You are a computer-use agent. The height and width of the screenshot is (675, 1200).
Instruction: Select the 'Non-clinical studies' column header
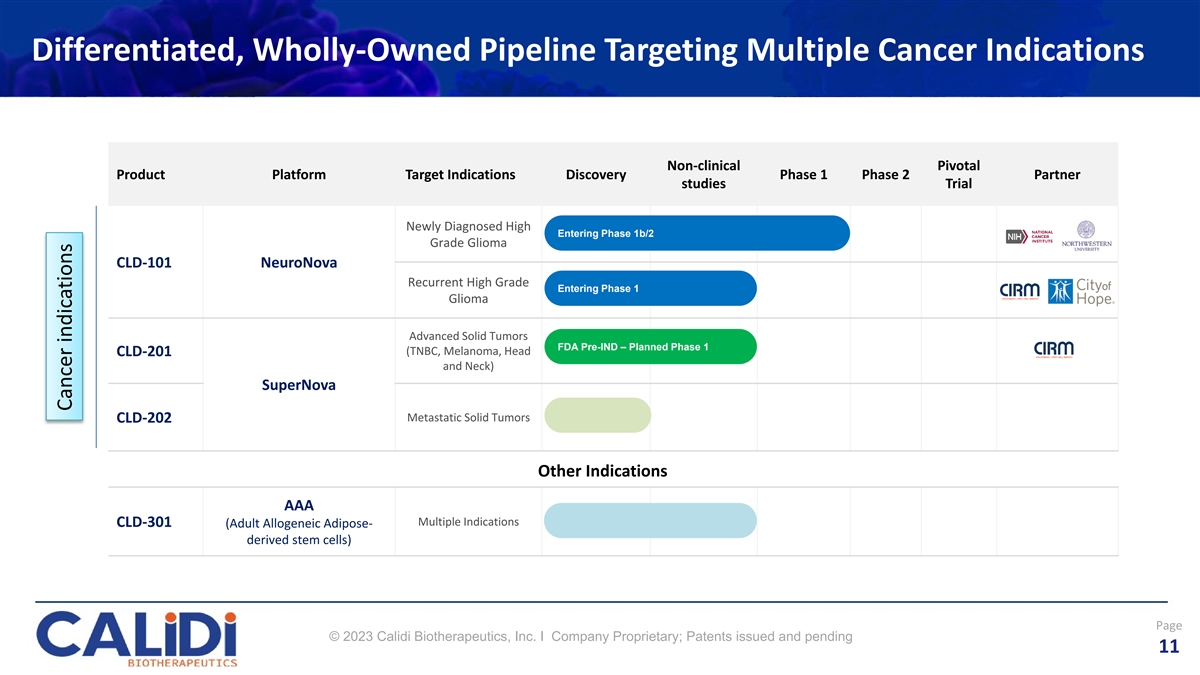pos(703,174)
